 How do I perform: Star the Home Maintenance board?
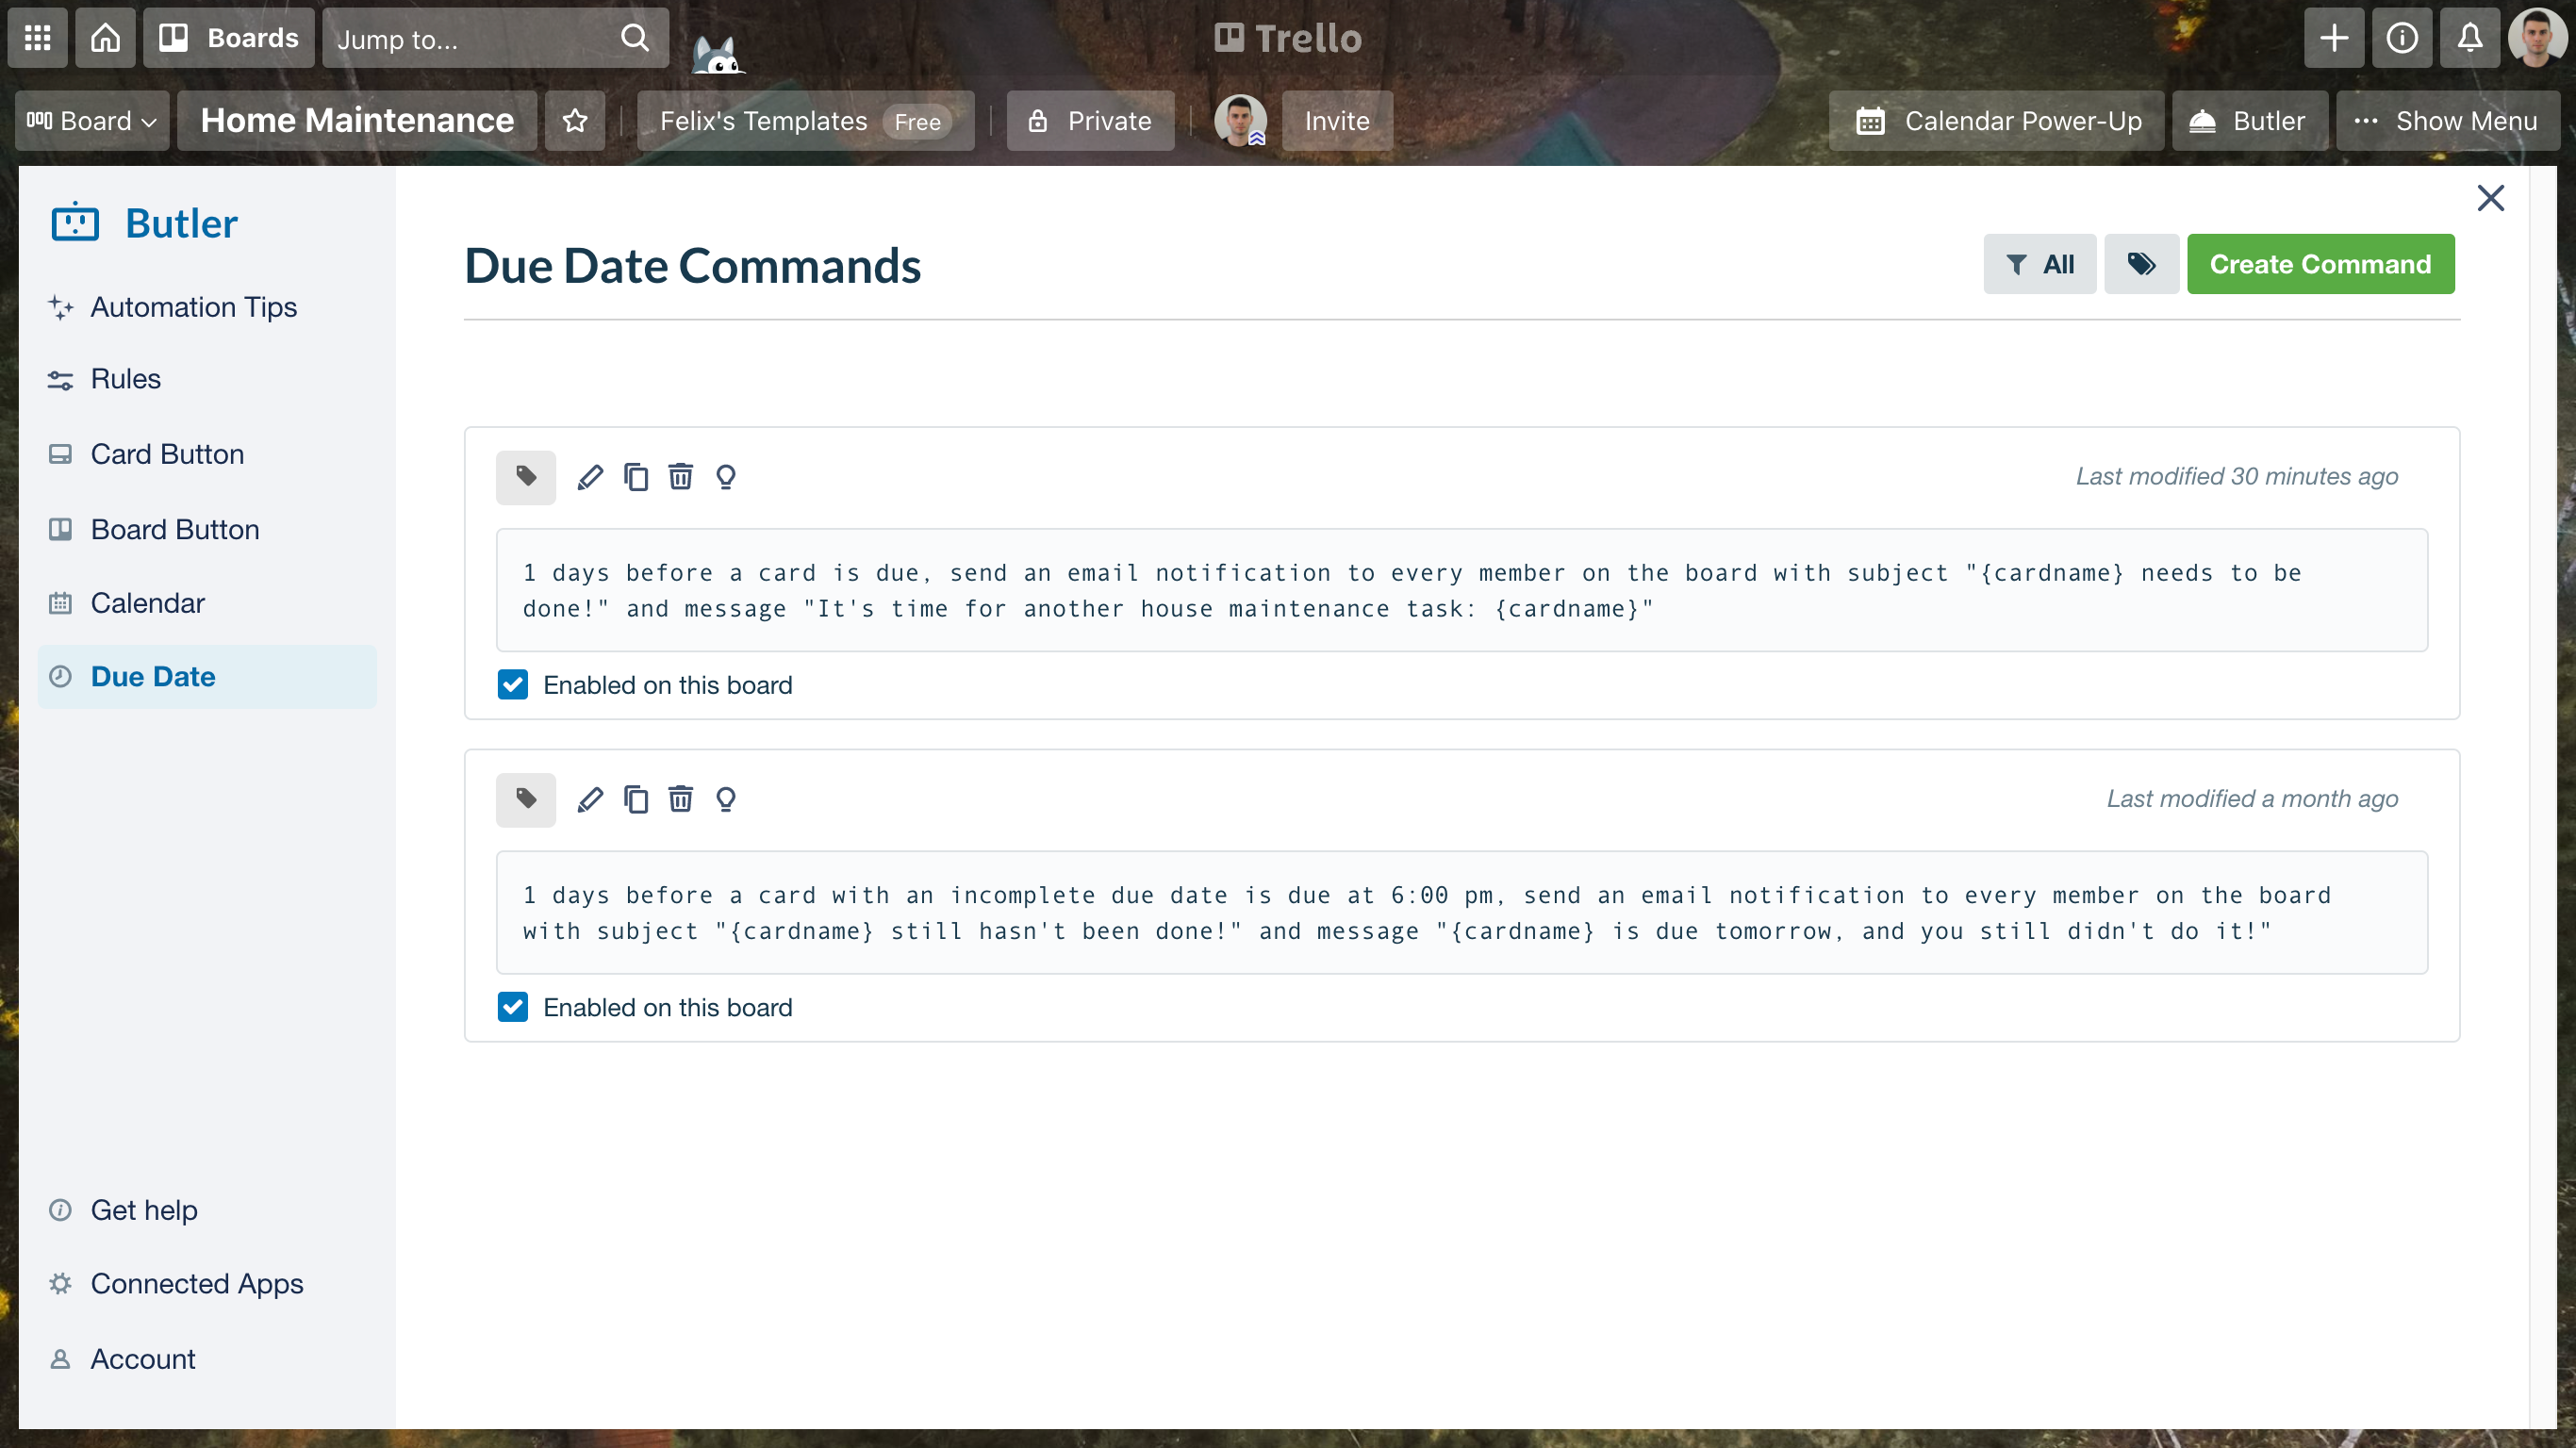pyautogui.click(x=575, y=121)
